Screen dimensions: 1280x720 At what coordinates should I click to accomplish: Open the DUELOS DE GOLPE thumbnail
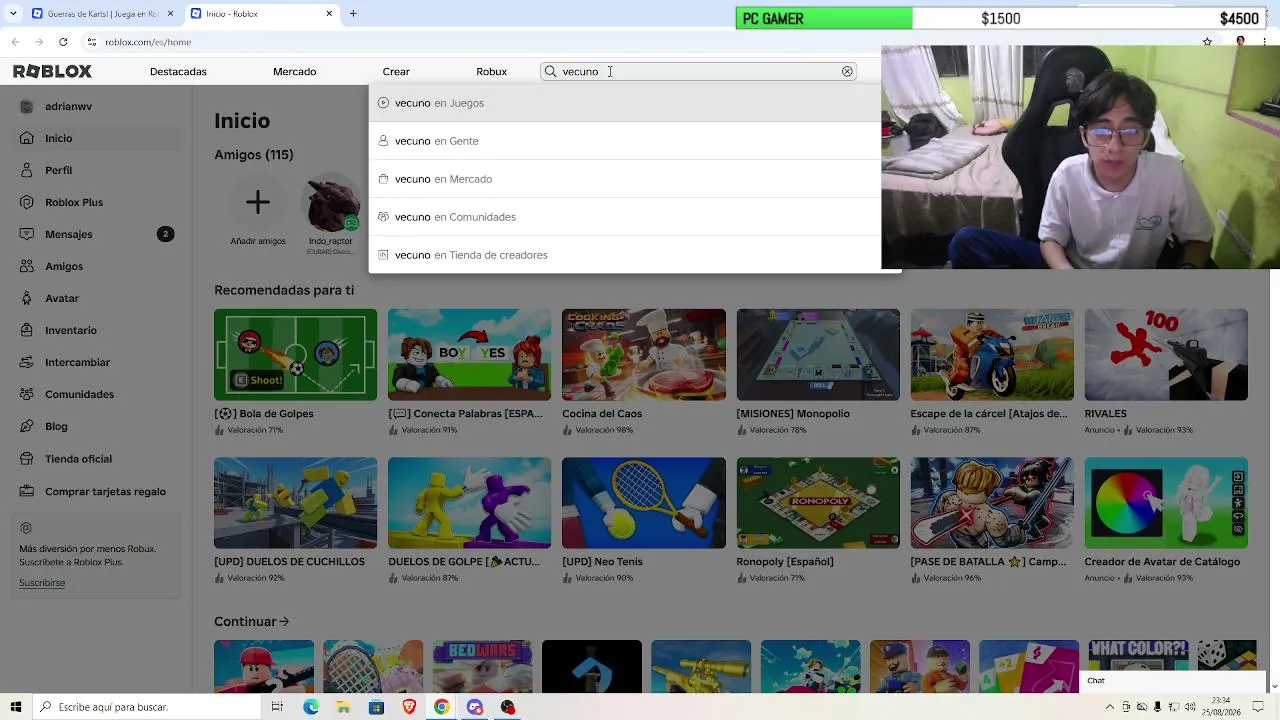pos(469,503)
